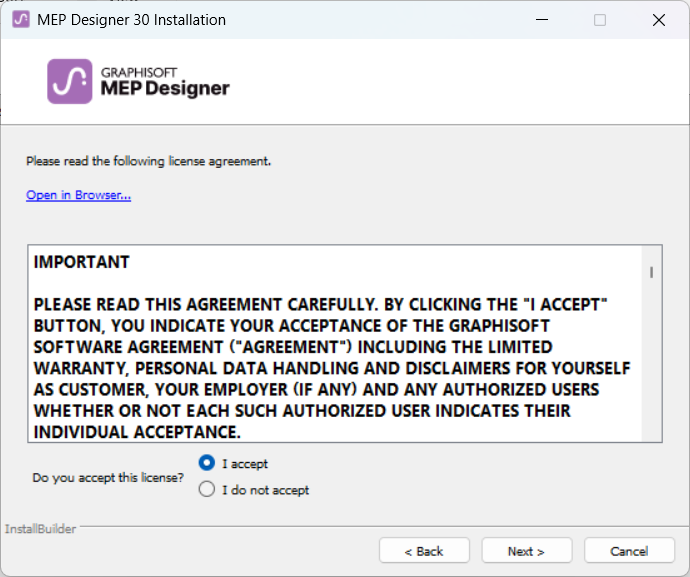Image resolution: width=690 pixels, height=577 pixels.
Task: Click the "Do you accept this license?" label
Action: 108,478
